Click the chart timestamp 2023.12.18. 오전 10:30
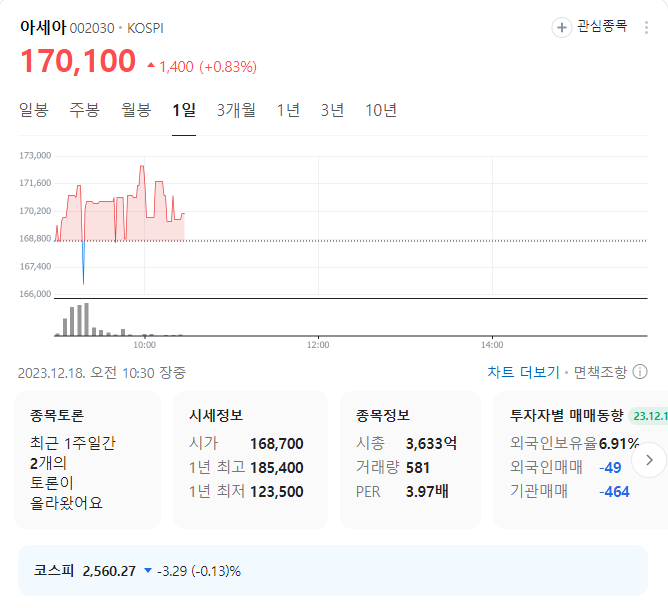 86,373
